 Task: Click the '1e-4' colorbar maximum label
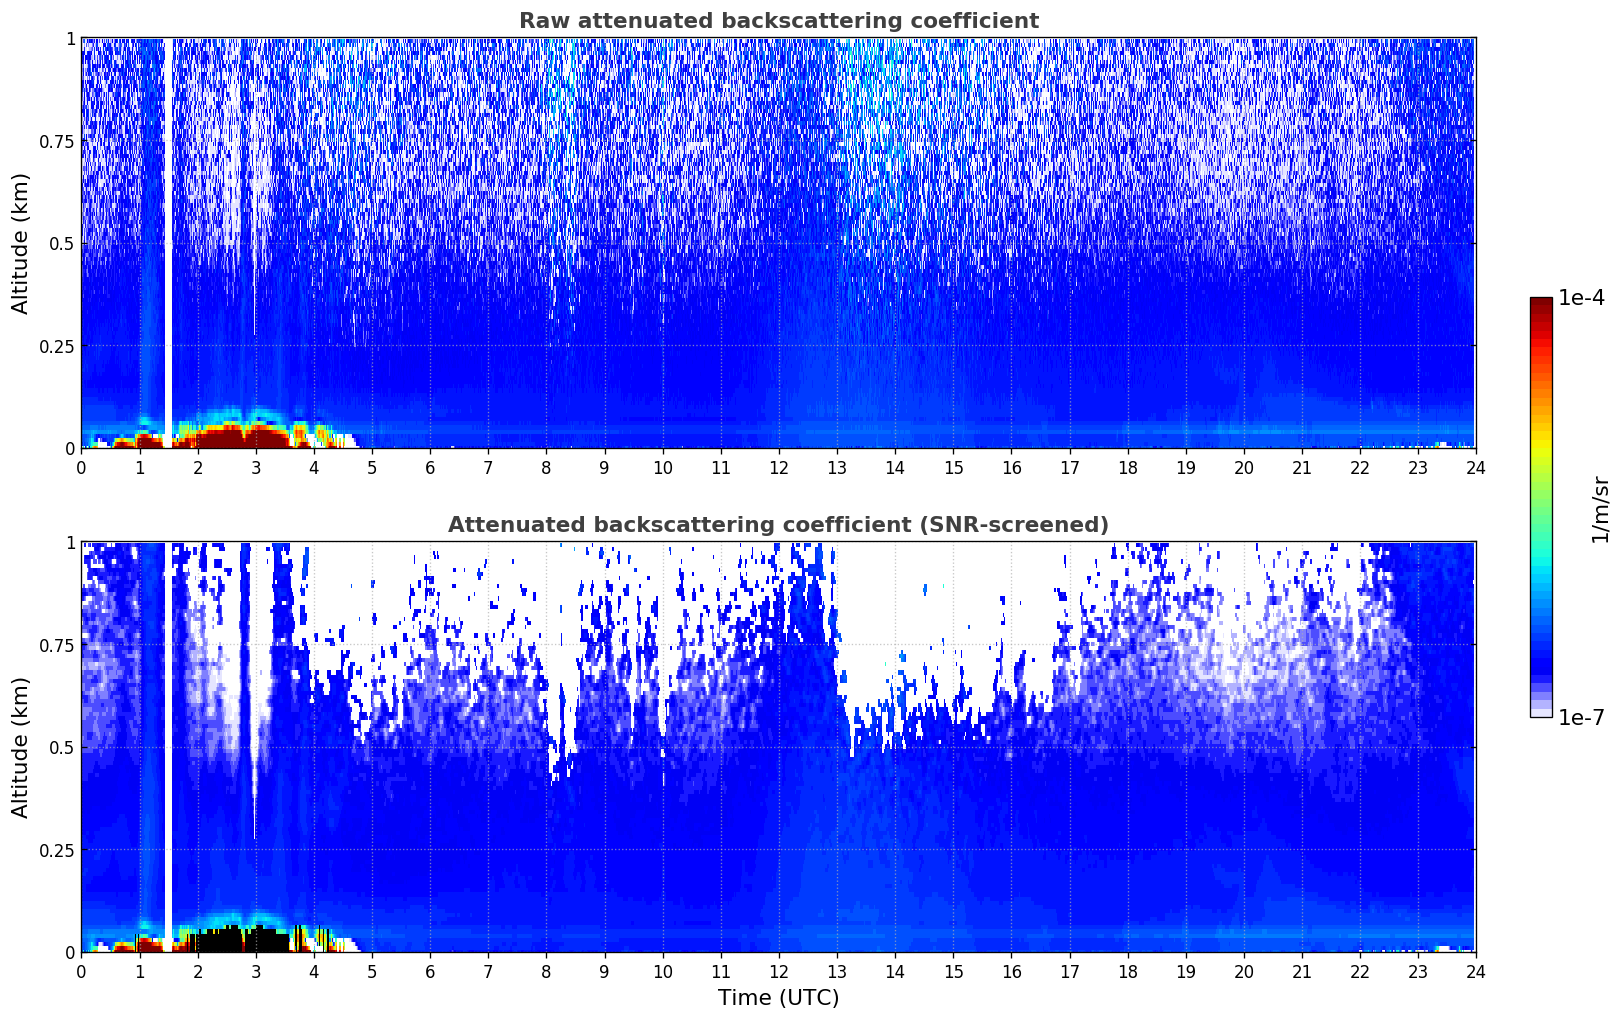[1581, 298]
